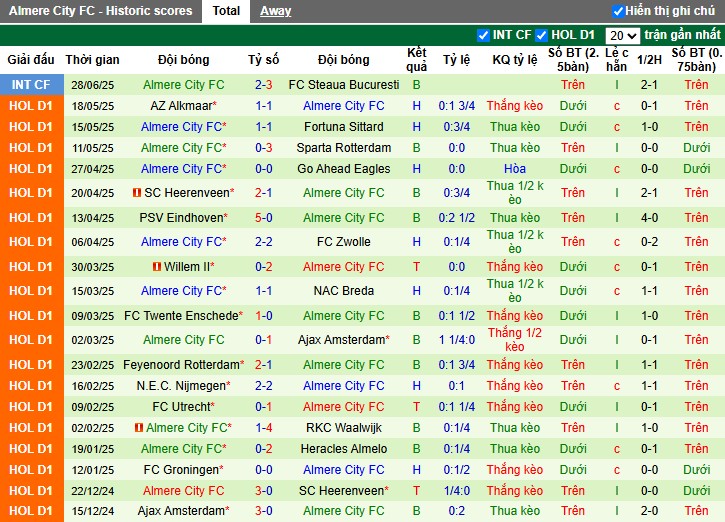Select N.E.C. Nijmegen team name
Image resolution: width=725 pixels, height=522 pixels.
pos(183,386)
